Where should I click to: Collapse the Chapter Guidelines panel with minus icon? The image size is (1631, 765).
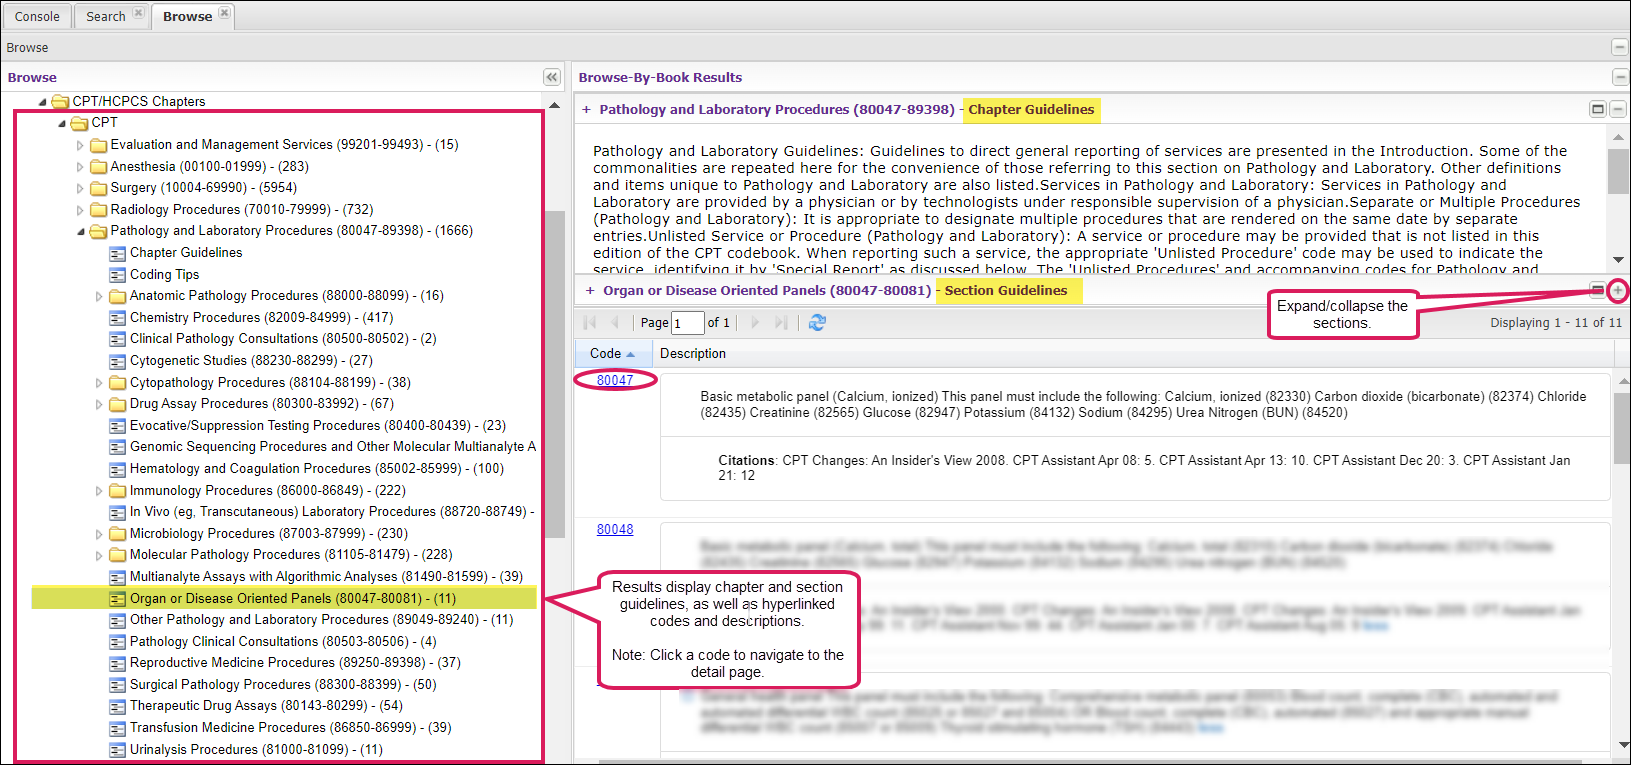(x=1618, y=109)
